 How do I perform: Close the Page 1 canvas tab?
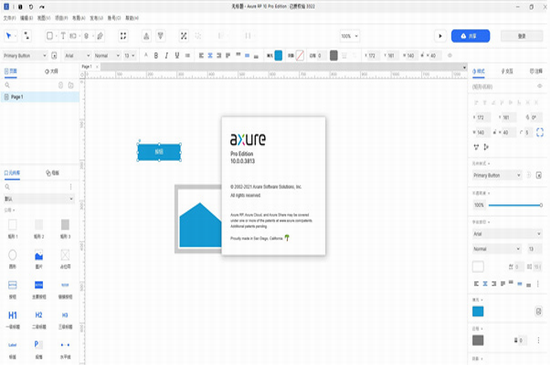[x=97, y=67]
